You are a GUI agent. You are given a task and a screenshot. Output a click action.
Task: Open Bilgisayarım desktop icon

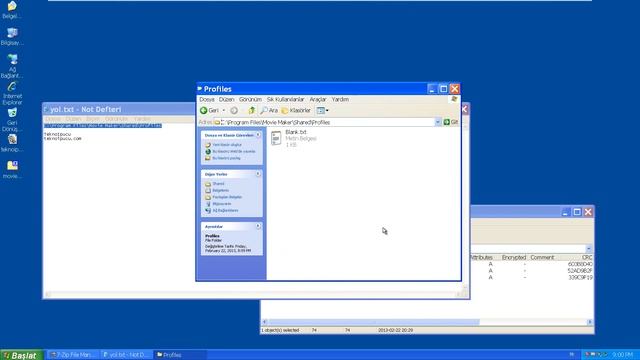tap(12, 37)
